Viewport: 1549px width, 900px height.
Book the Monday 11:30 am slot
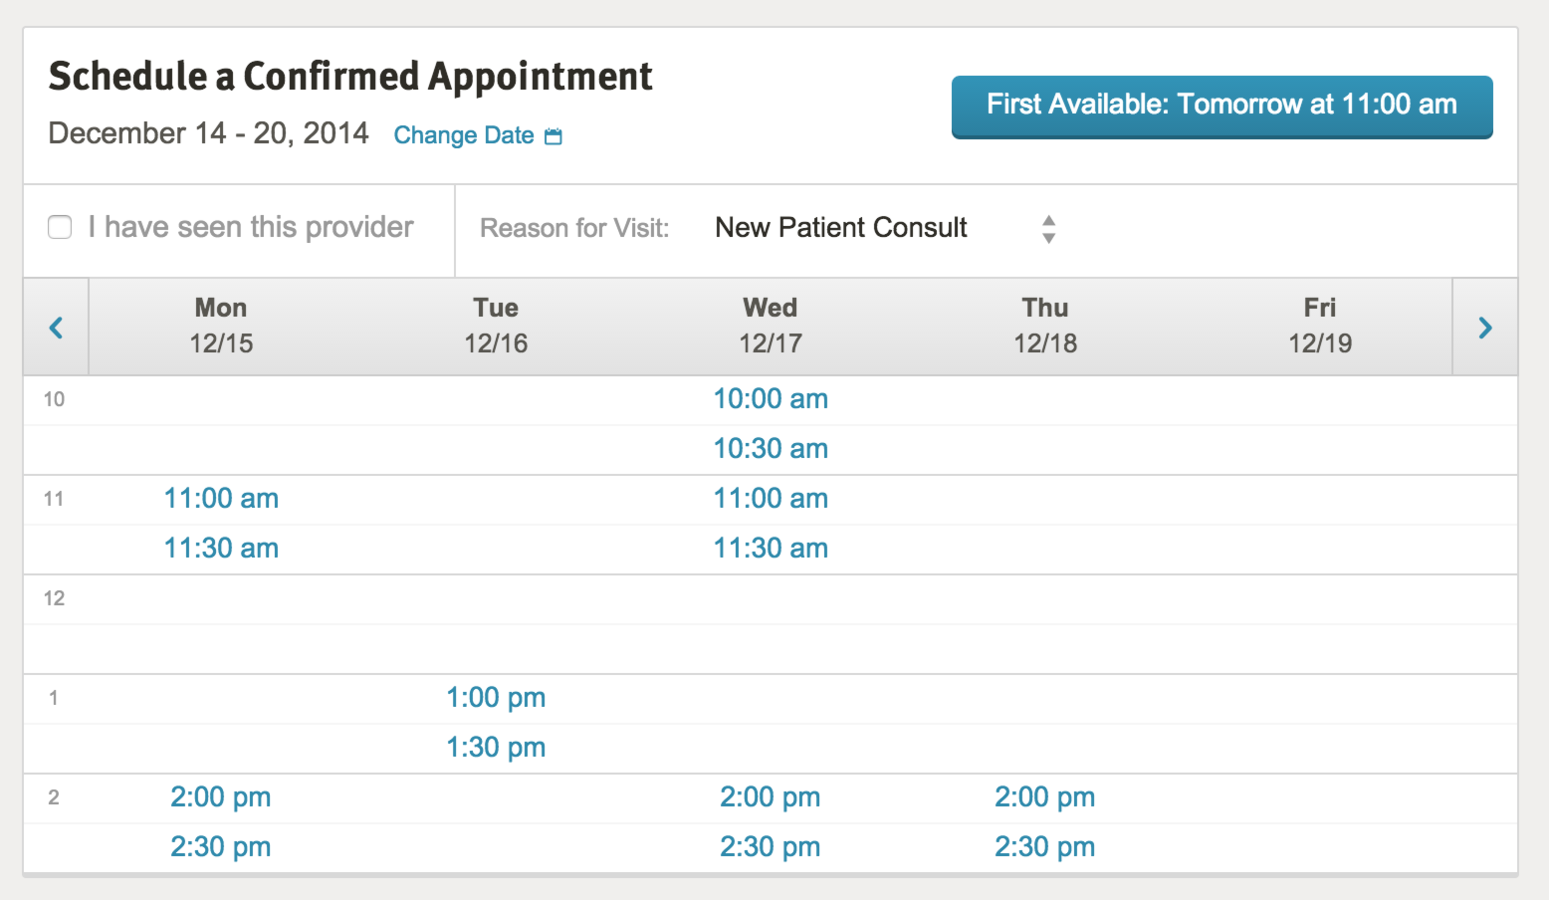(x=221, y=548)
